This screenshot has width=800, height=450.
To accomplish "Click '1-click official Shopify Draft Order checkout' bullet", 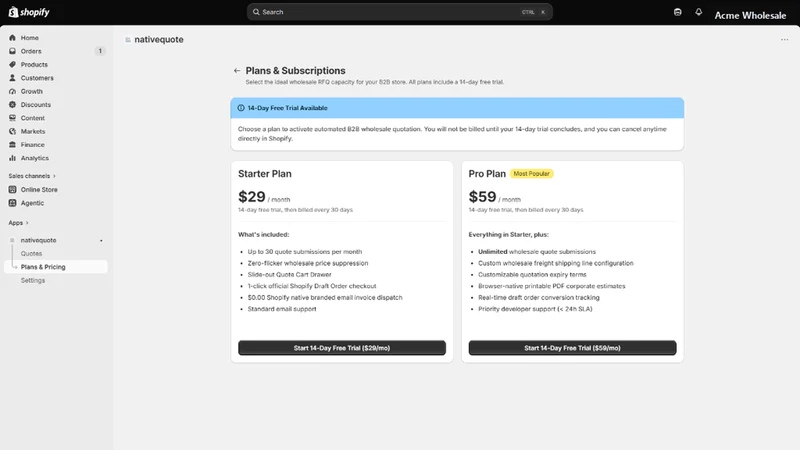I will (312, 286).
